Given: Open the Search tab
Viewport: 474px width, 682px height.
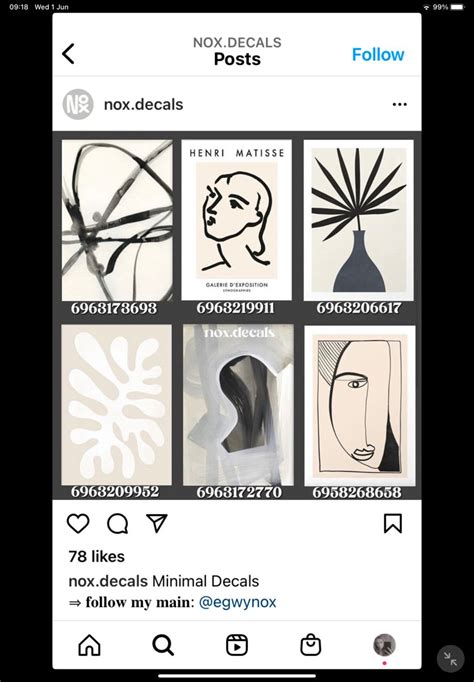Looking at the screenshot, I should pyautogui.click(x=163, y=645).
